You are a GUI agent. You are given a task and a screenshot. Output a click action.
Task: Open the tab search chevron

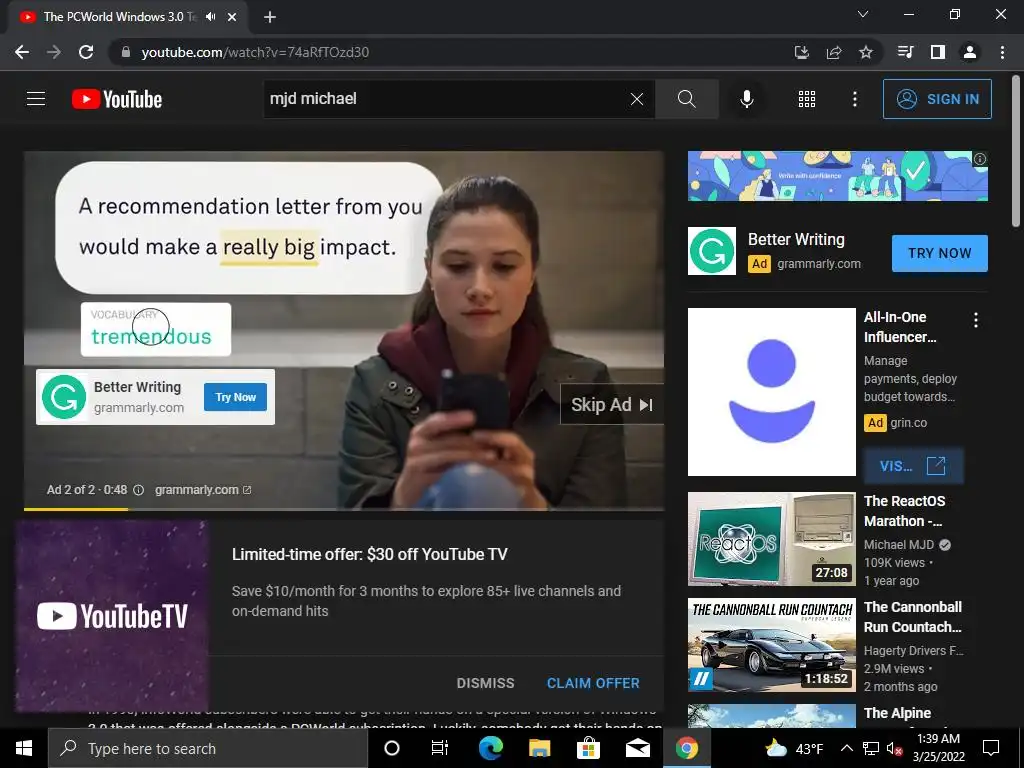(x=863, y=14)
